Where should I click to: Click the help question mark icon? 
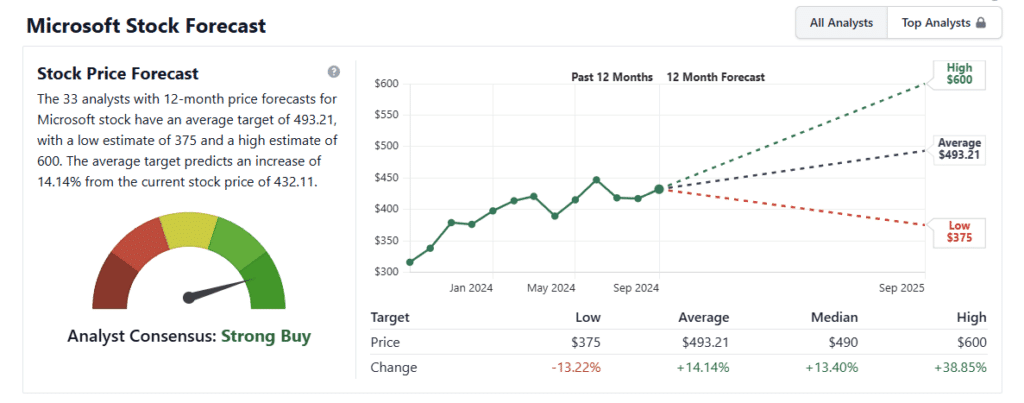pyautogui.click(x=334, y=72)
